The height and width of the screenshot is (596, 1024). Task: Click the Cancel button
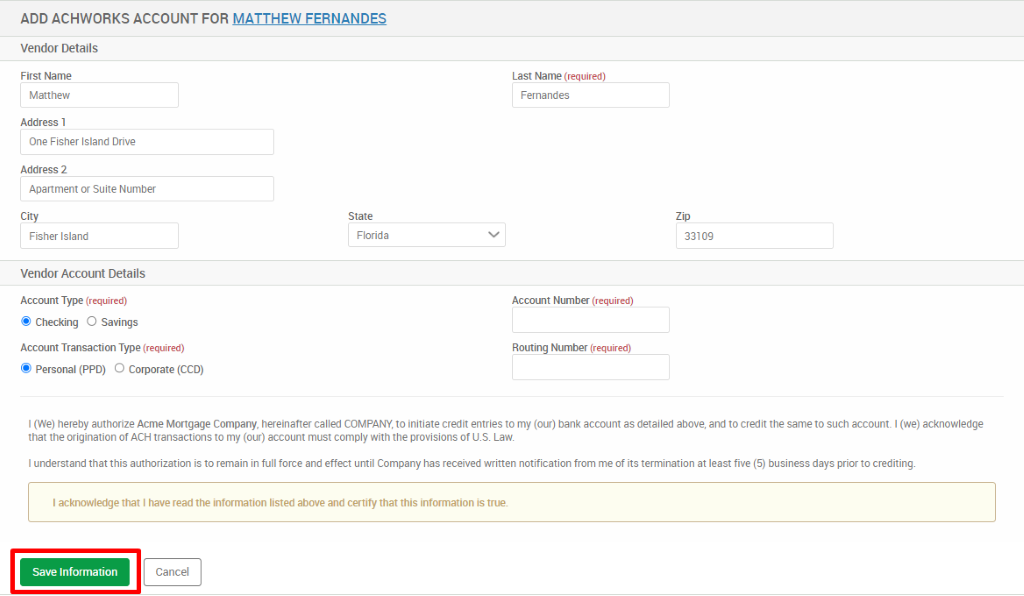172,571
